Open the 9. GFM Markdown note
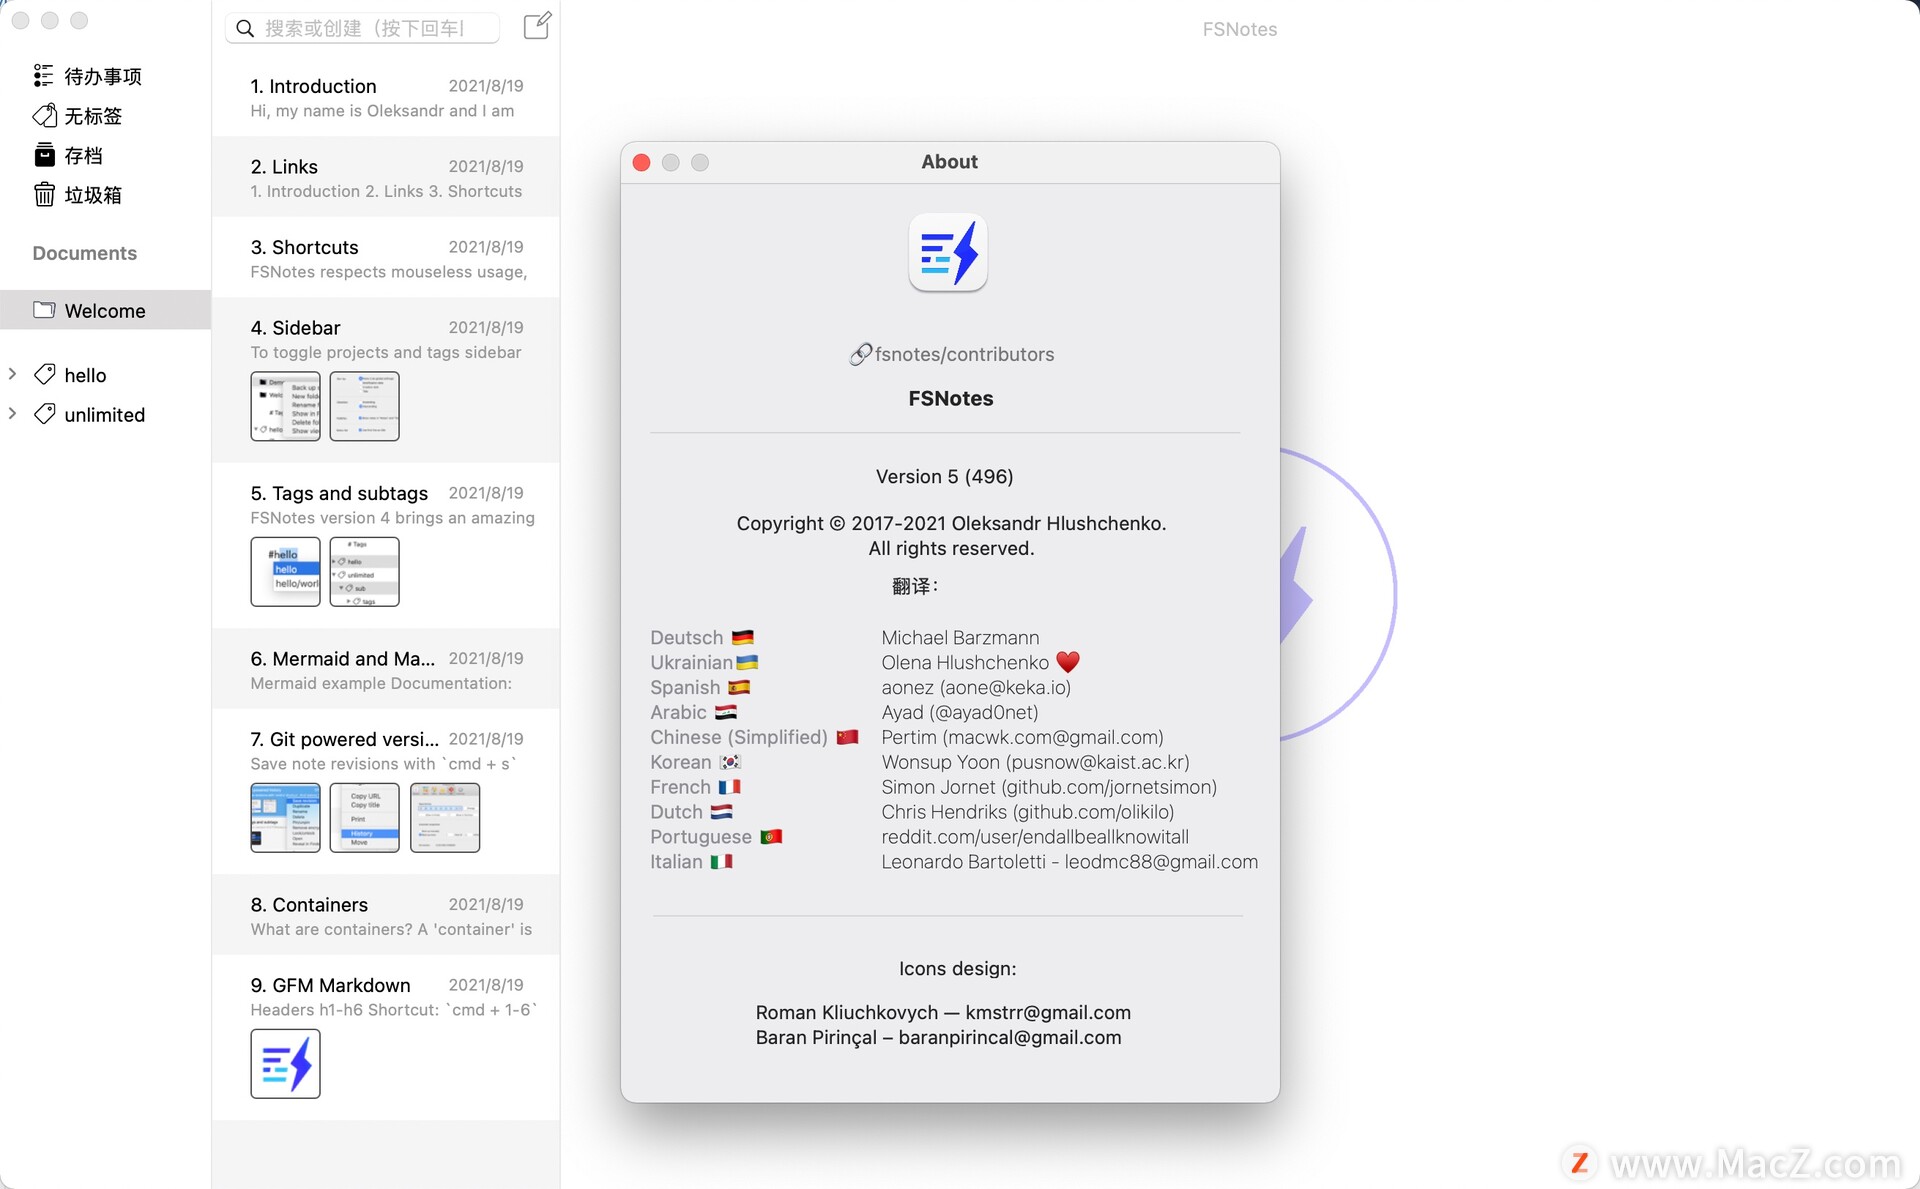Viewport: 1920px width, 1189px height. 386,1038
